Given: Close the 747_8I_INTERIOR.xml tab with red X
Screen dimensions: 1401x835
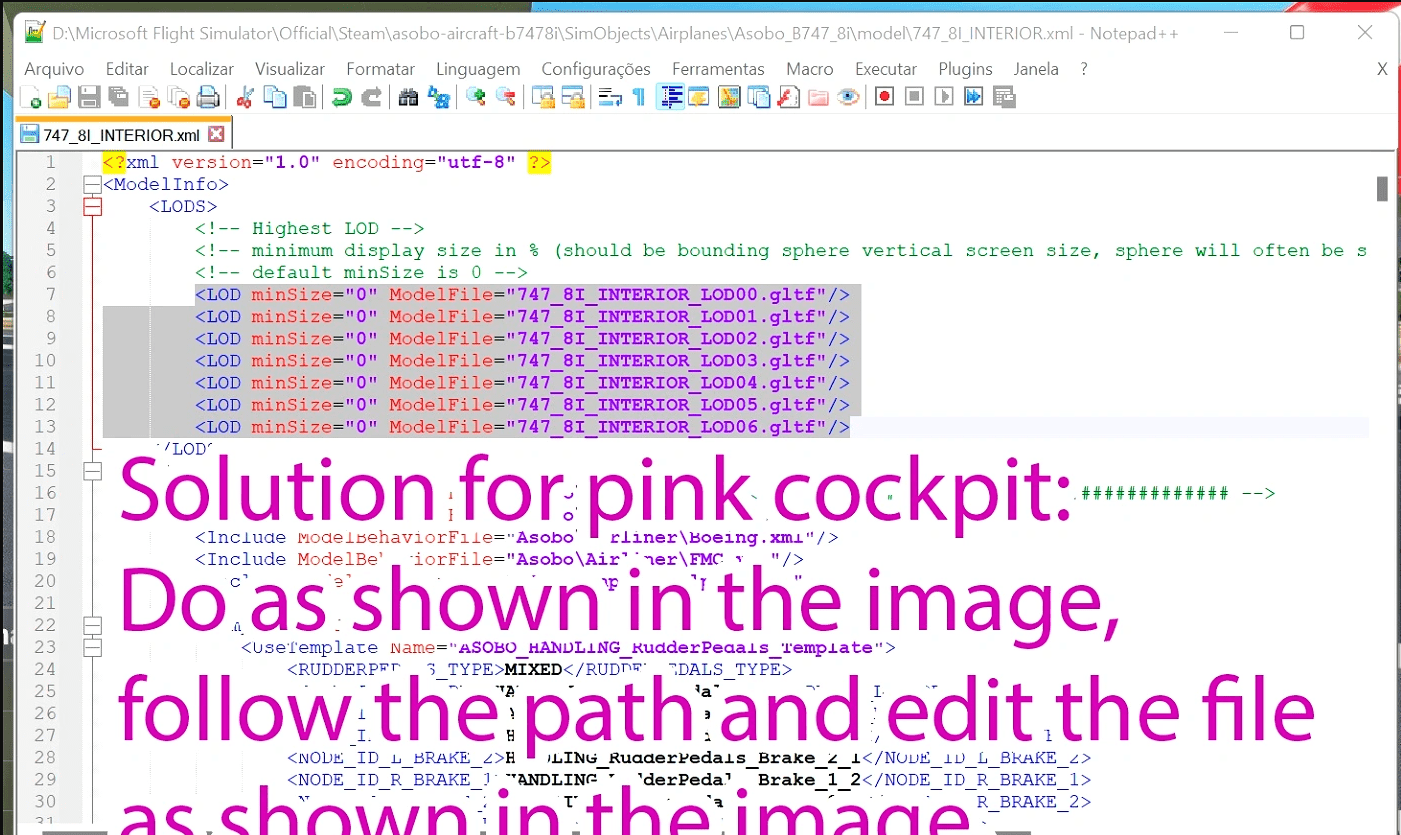Looking at the screenshot, I should (216, 134).
